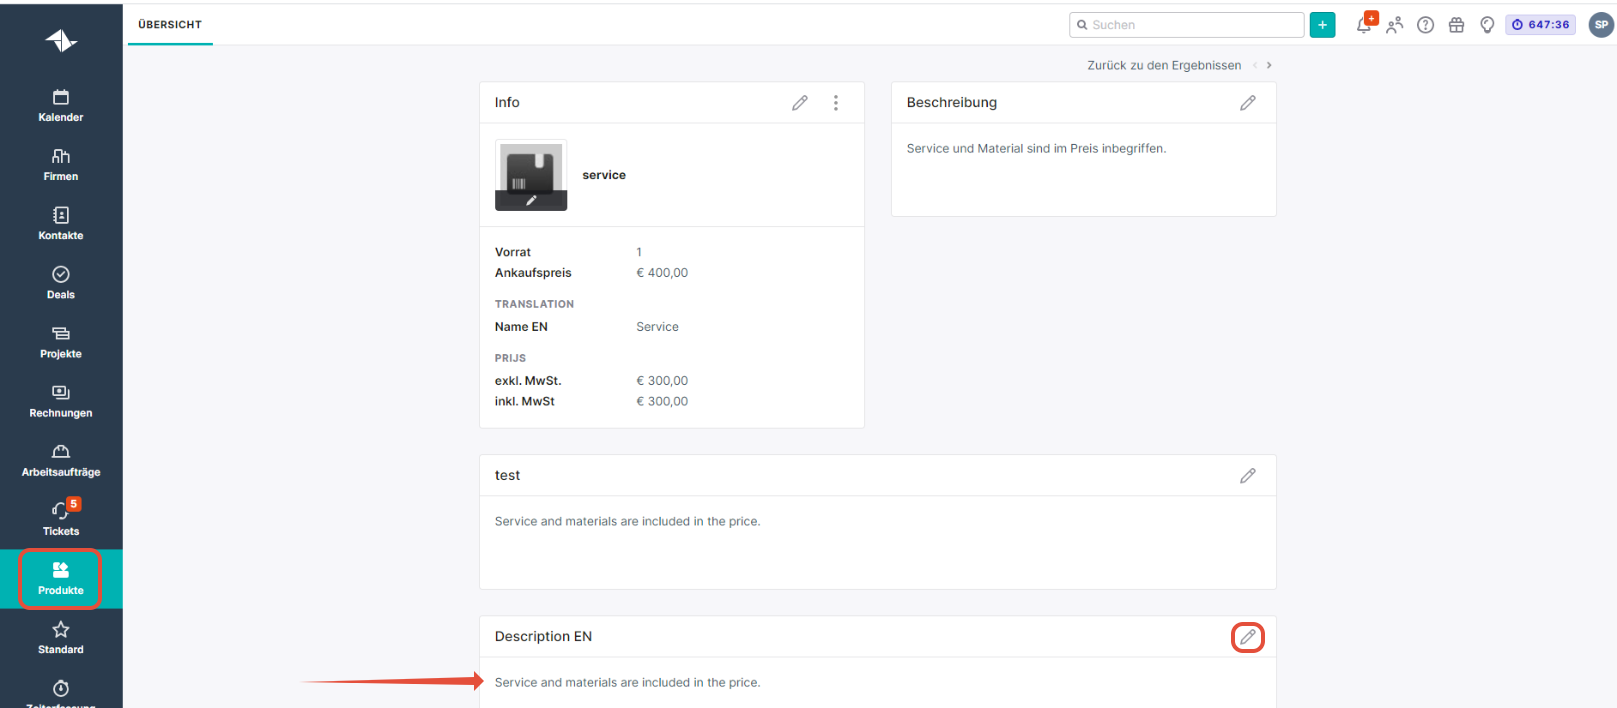This screenshot has width=1617, height=708.
Task: Select Produkte in the sidebar
Action: click(x=61, y=578)
